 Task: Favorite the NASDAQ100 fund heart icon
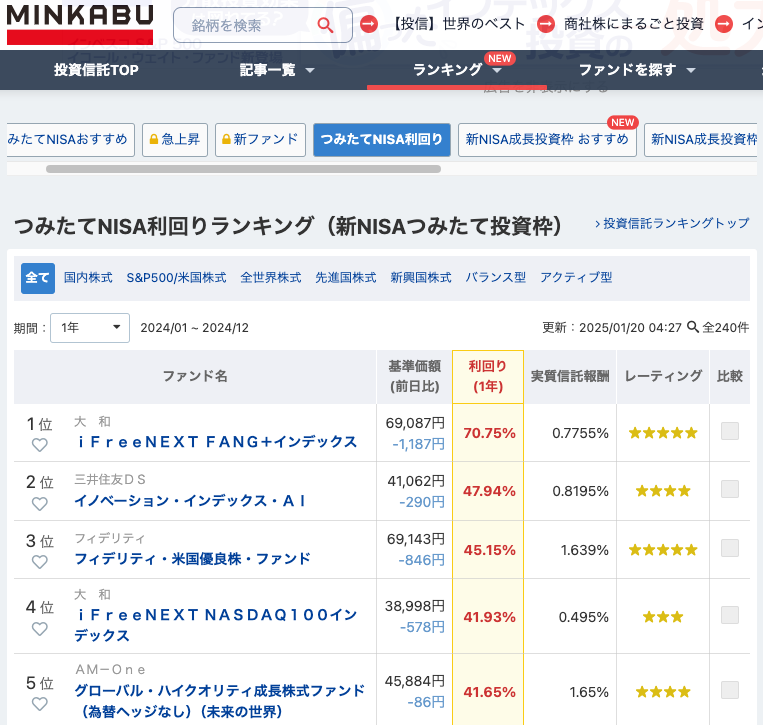coord(39,629)
